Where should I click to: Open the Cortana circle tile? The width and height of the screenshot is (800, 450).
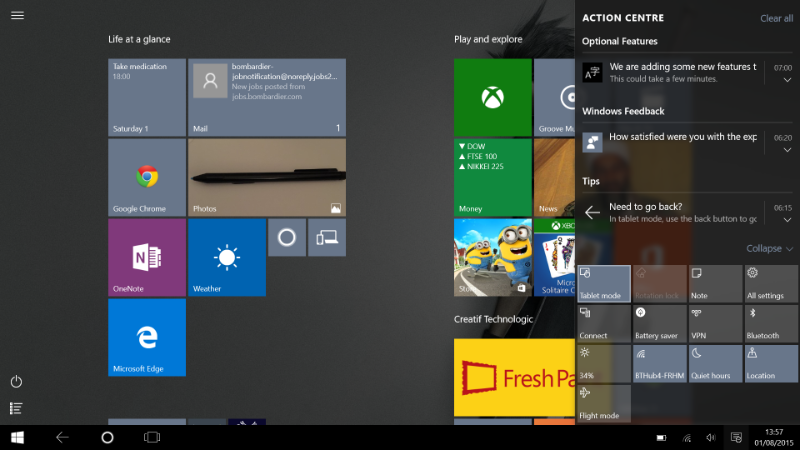286,238
